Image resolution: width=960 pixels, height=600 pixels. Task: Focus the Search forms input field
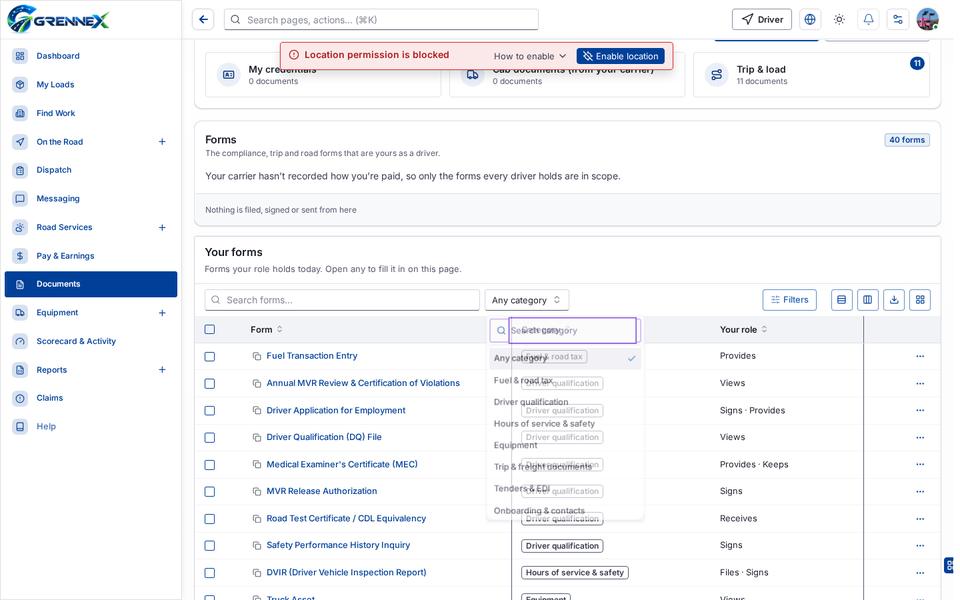342,300
